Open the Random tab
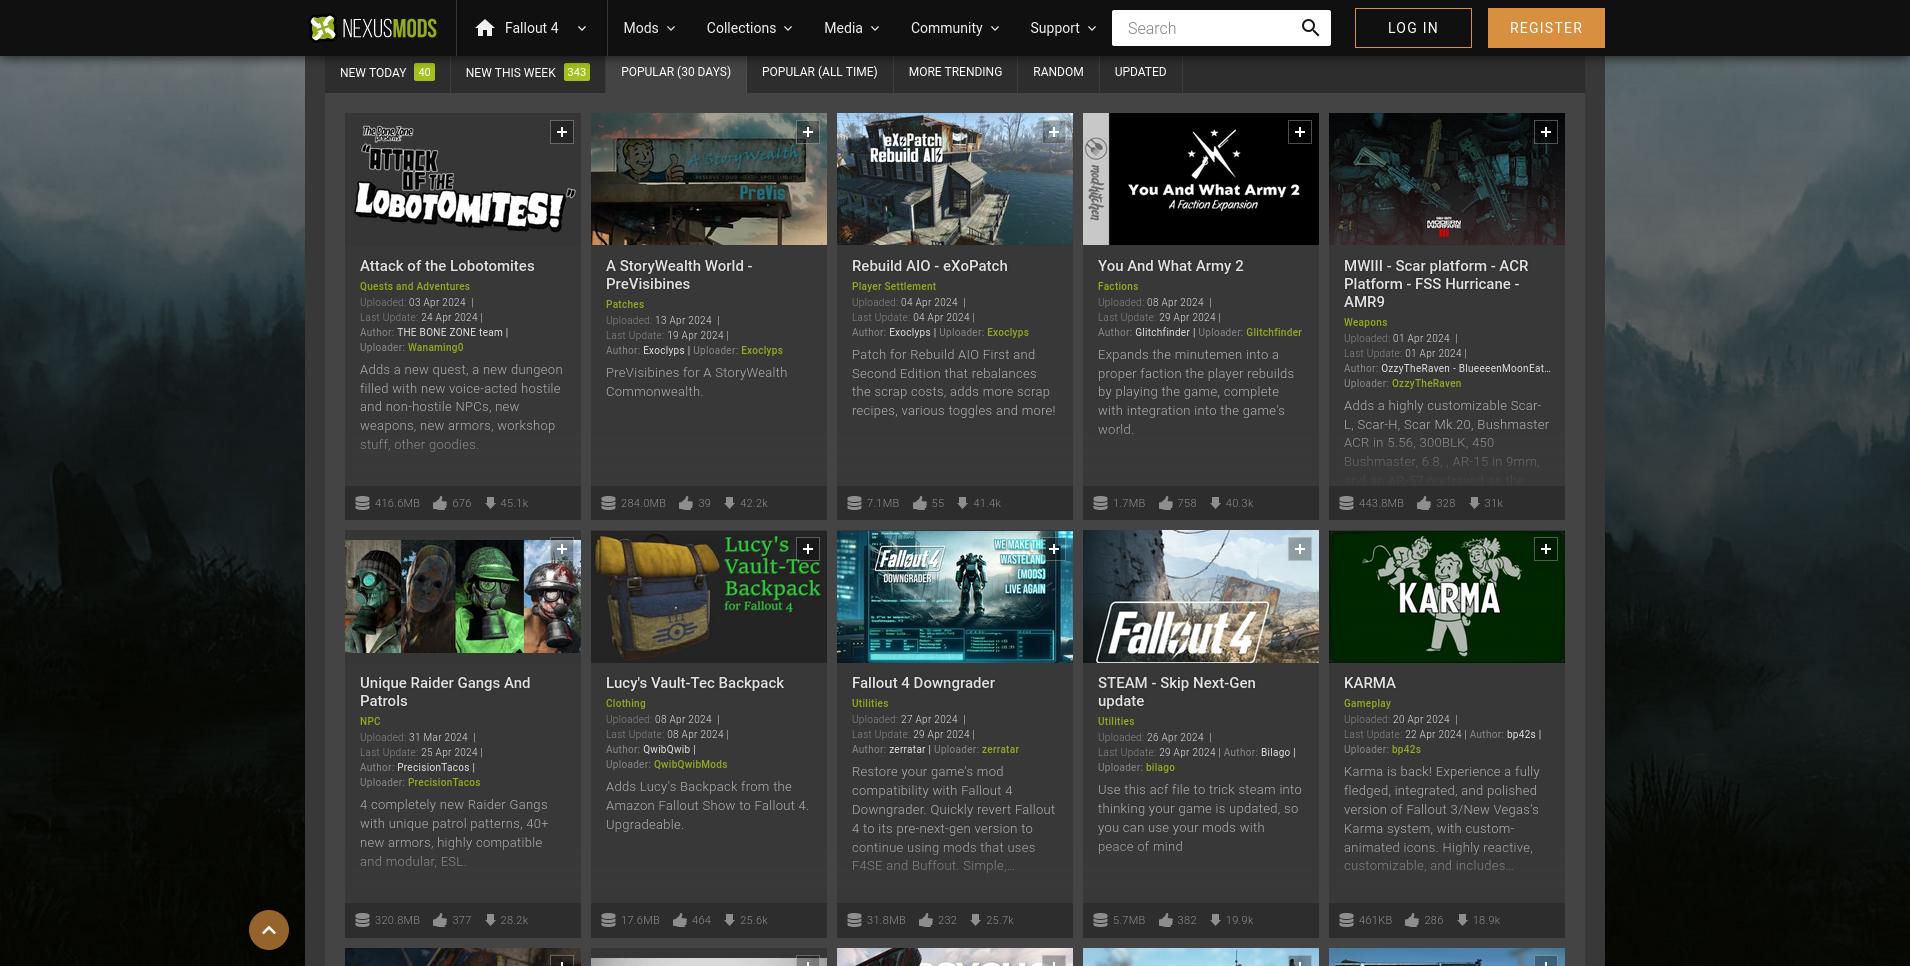Image resolution: width=1910 pixels, height=966 pixels. [x=1058, y=72]
